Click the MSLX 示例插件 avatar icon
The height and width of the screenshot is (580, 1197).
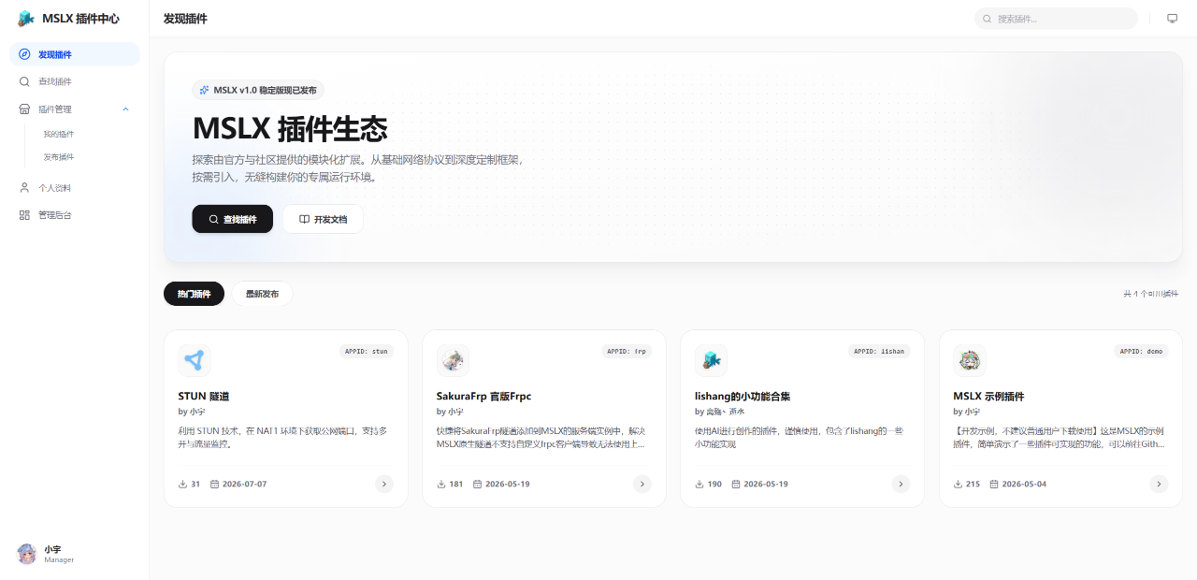coord(970,360)
